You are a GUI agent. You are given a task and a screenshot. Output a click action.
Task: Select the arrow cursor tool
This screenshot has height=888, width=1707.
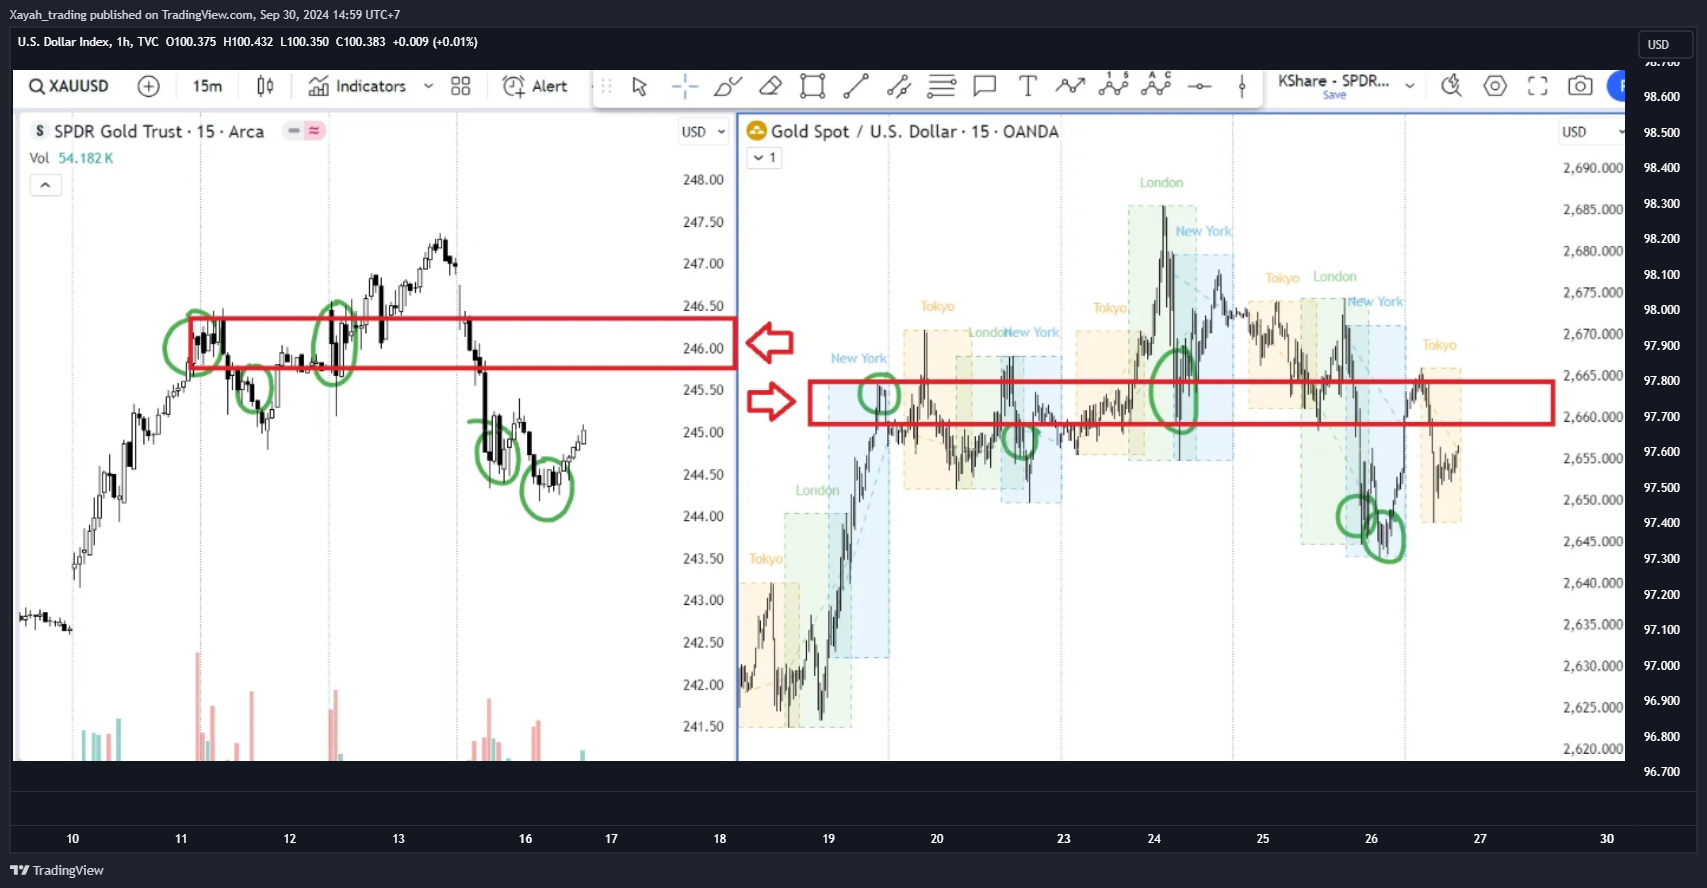click(x=640, y=86)
